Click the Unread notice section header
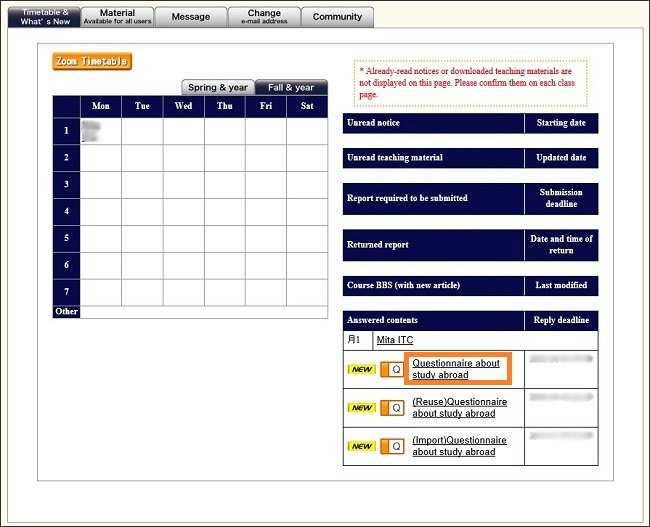This screenshot has height=527, width=650. 432,123
